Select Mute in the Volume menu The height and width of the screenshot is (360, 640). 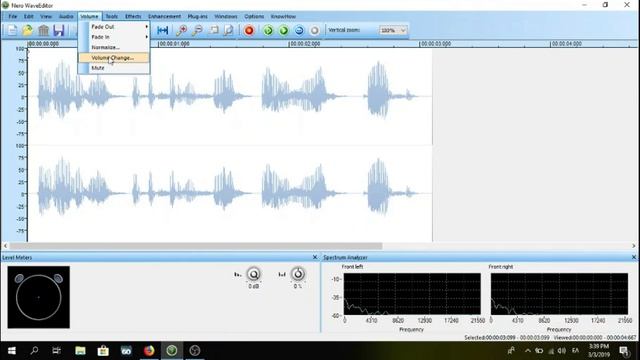114,68
